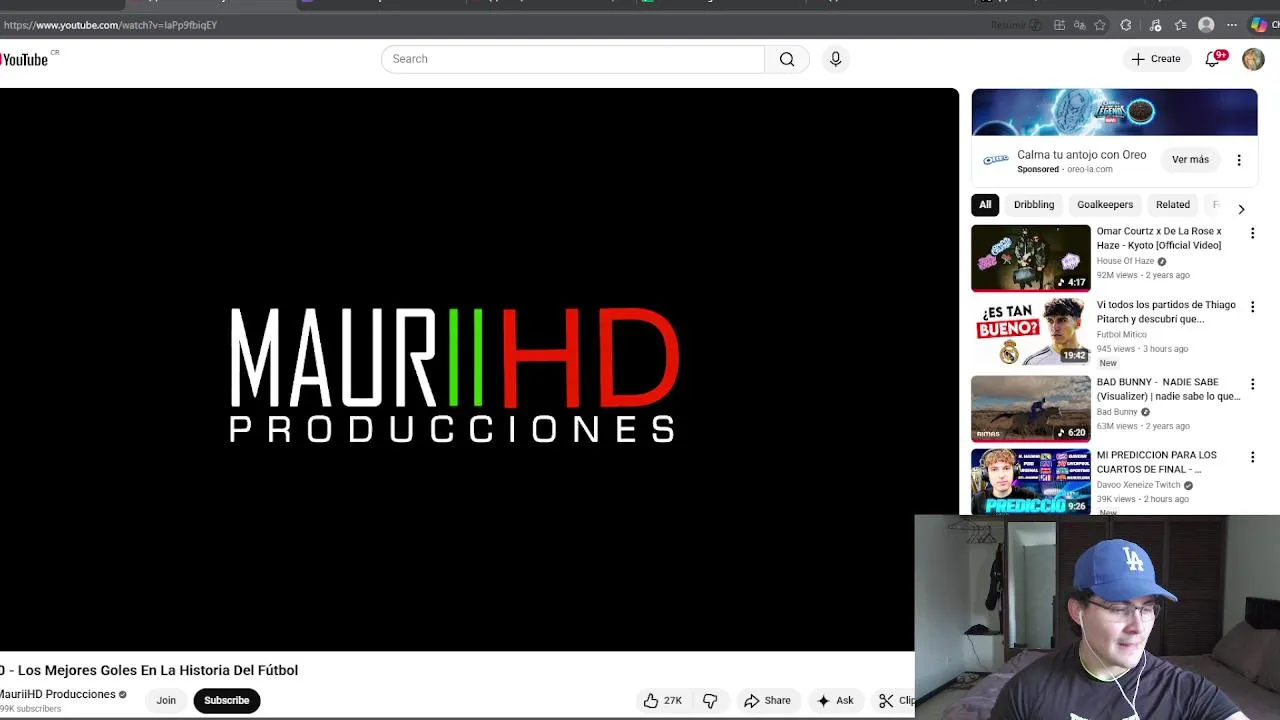Open options menu for Omar Courtz Kyoto video
1280x720 pixels.
click(x=1252, y=233)
